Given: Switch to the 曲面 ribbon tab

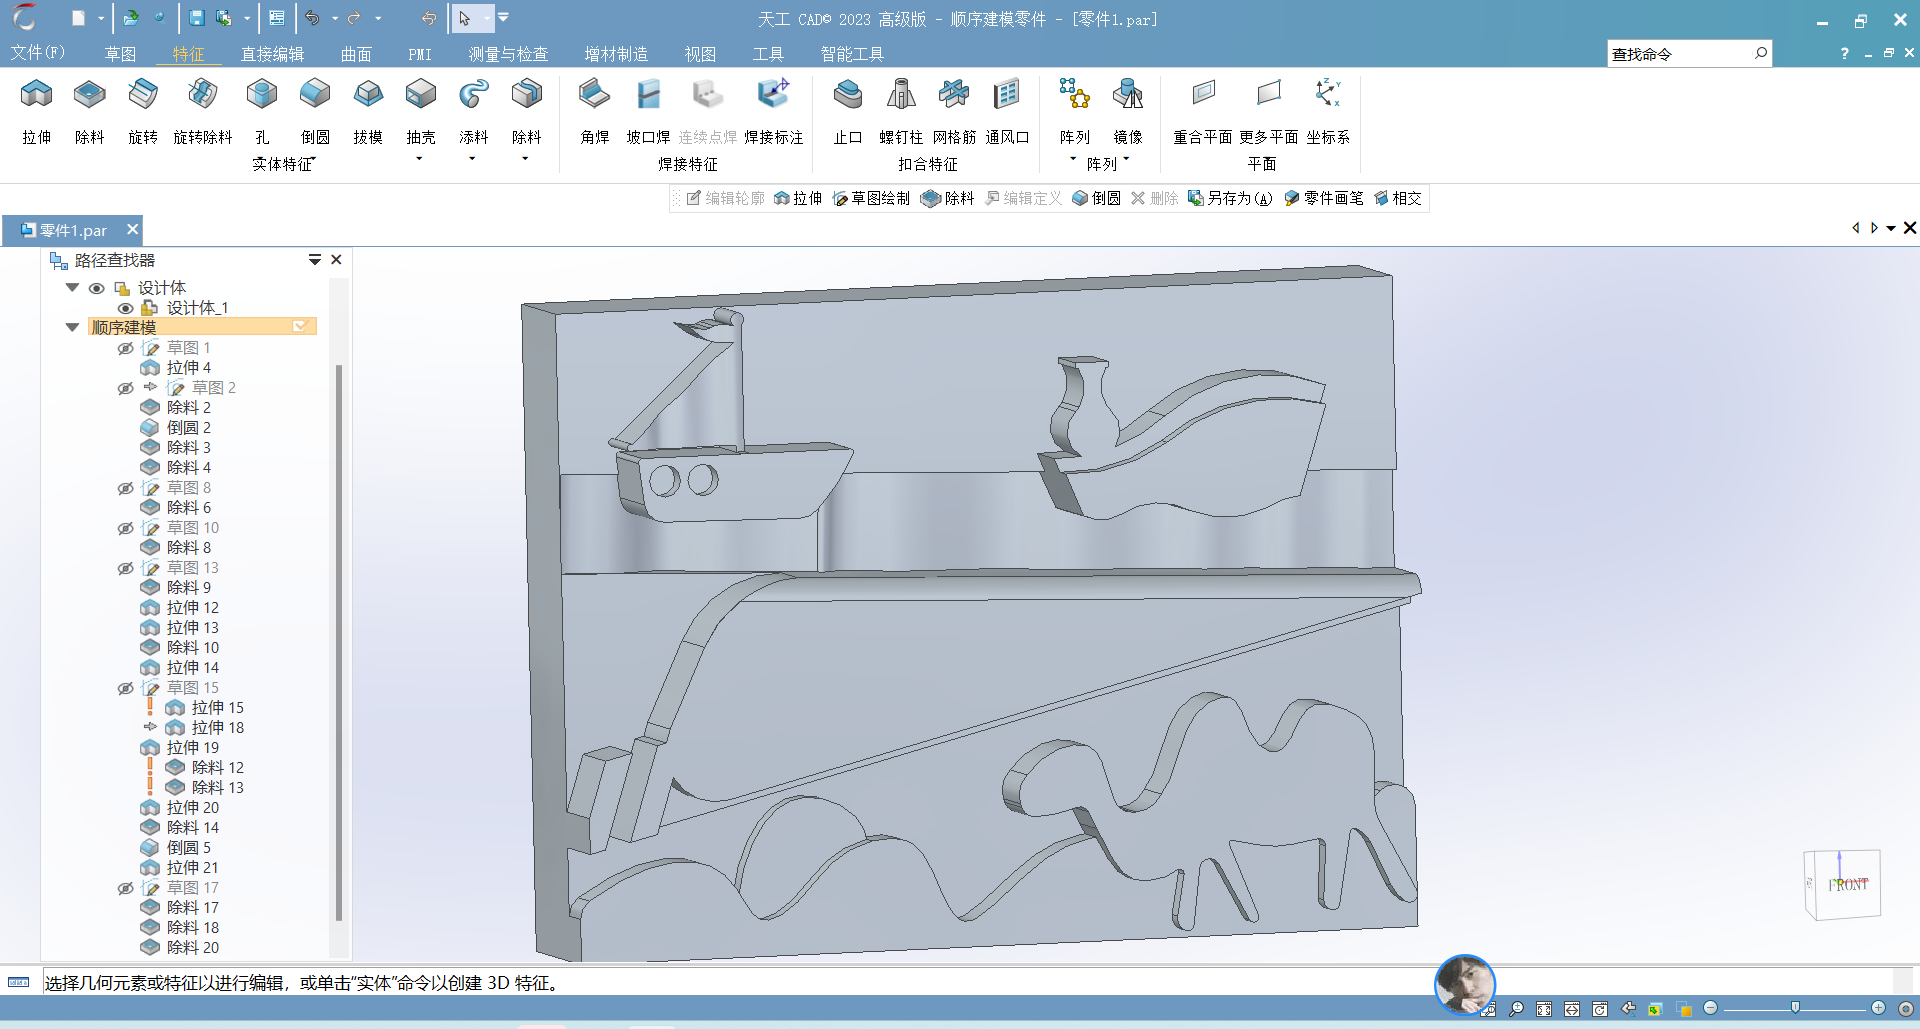Looking at the screenshot, I should [x=356, y=54].
